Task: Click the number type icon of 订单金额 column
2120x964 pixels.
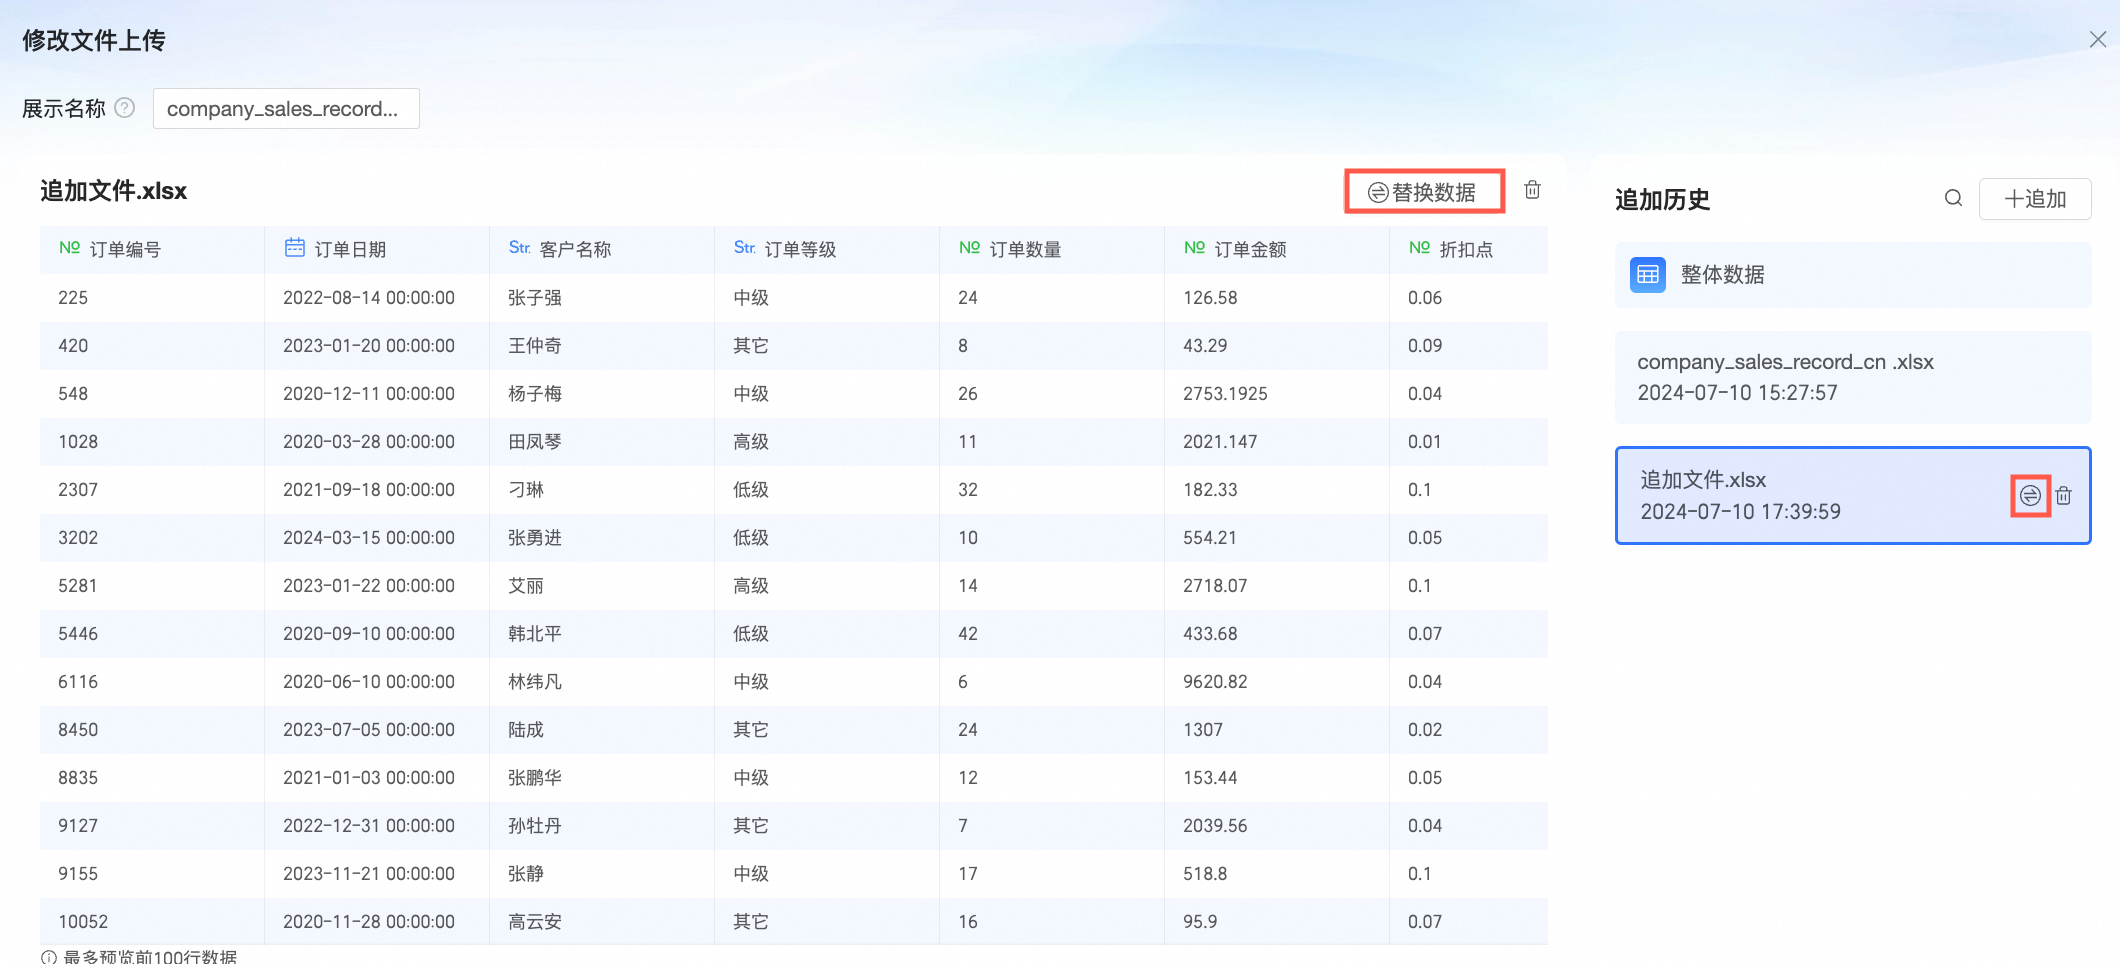Action: tap(1194, 248)
